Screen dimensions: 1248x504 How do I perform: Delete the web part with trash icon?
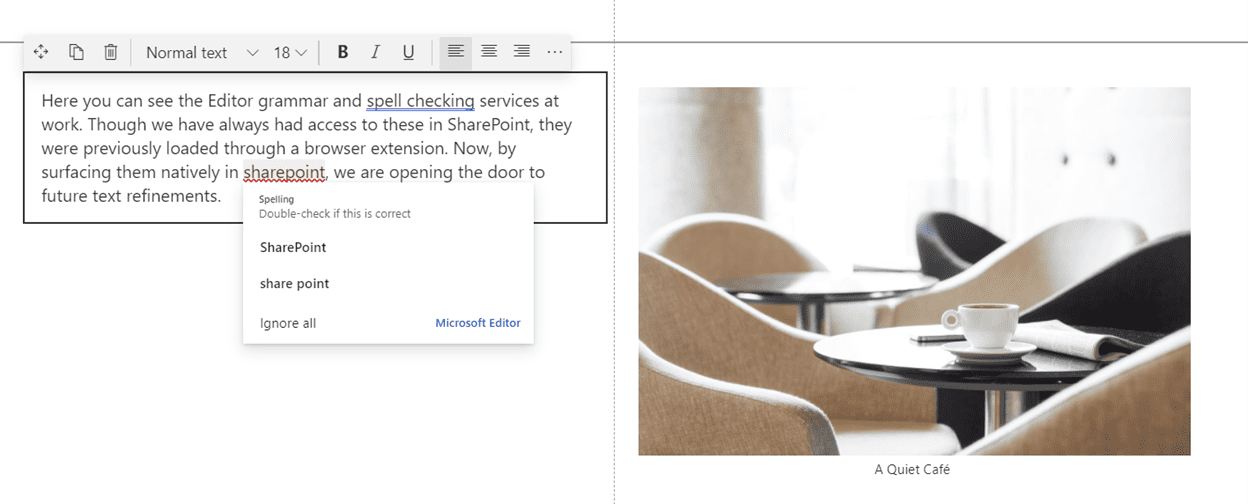pos(111,52)
